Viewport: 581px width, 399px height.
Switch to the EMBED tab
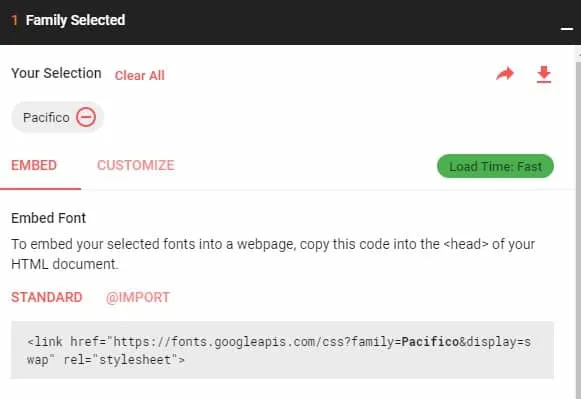pyautogui.click(x=34, y=165)
